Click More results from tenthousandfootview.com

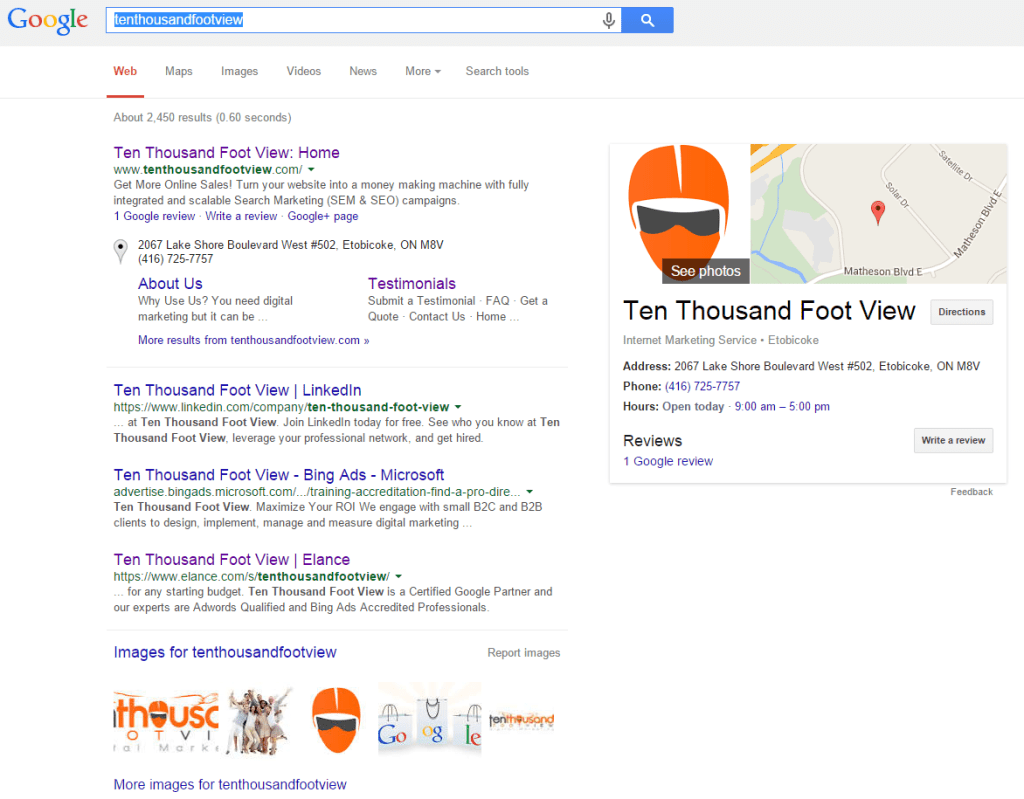[x=253, y=340]
